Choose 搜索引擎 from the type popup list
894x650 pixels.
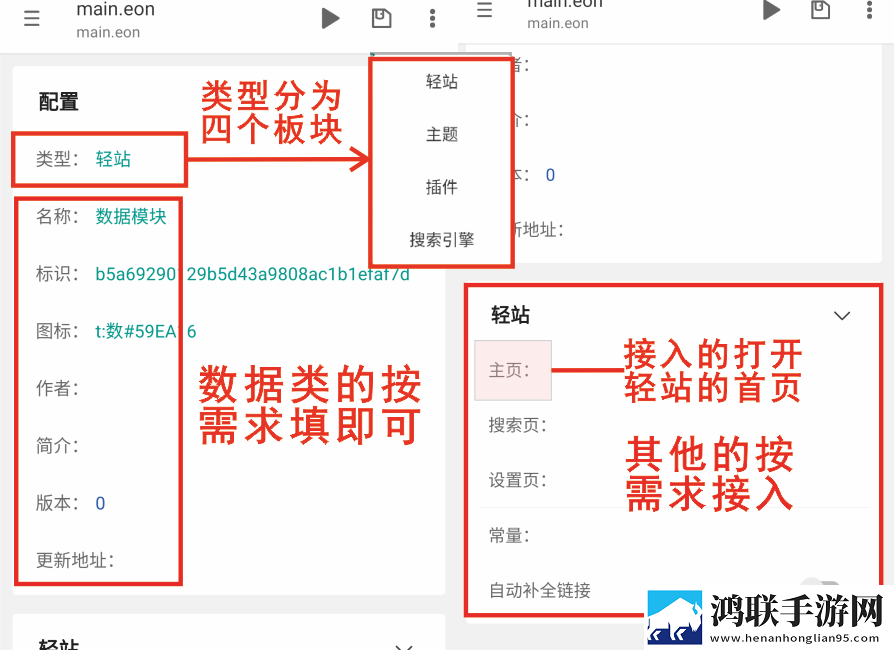coord(442,239)
